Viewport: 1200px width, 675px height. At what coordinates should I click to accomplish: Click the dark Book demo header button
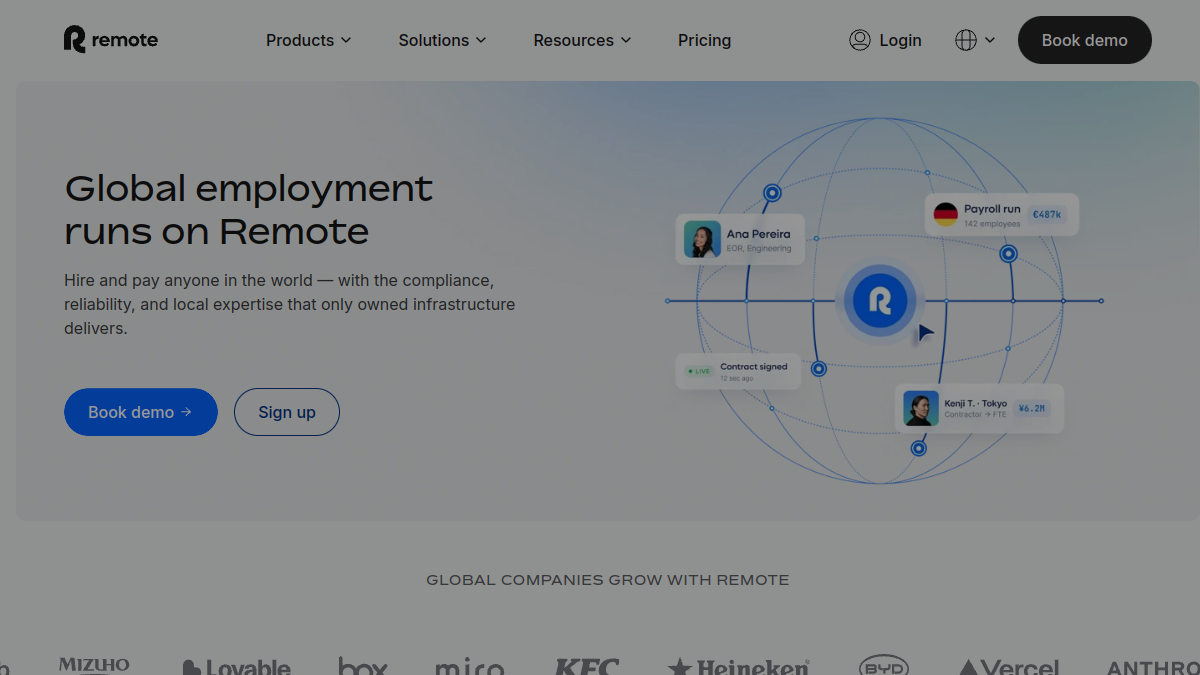point(1084,40)
